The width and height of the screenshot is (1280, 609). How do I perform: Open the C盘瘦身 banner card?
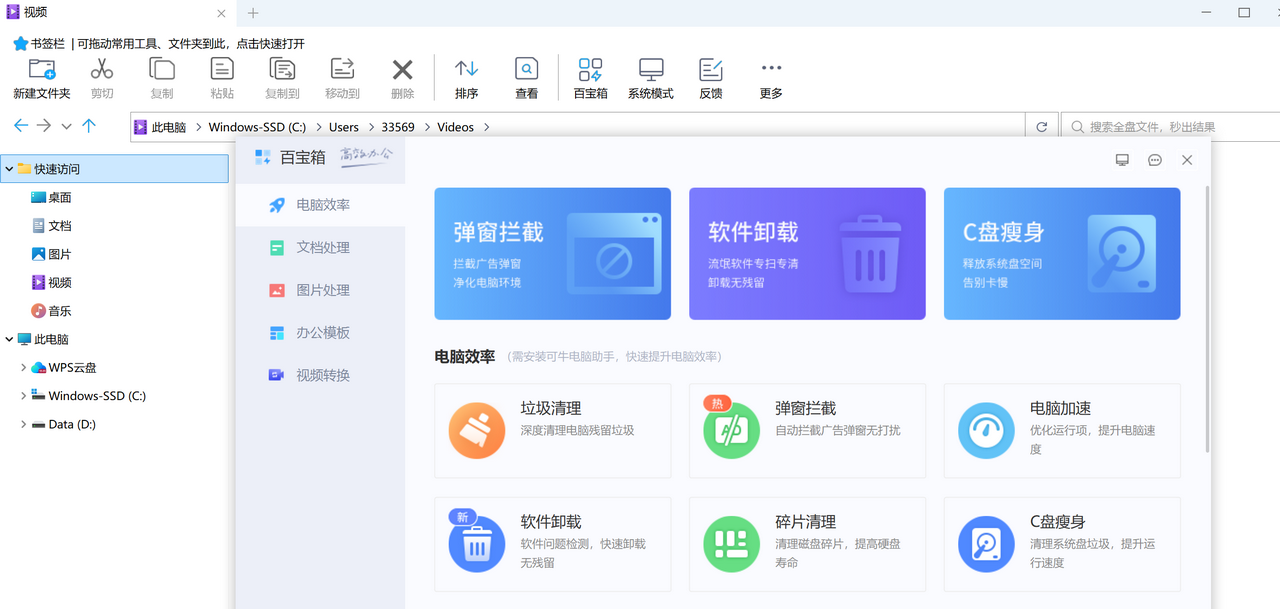[x=1062, y=253]
